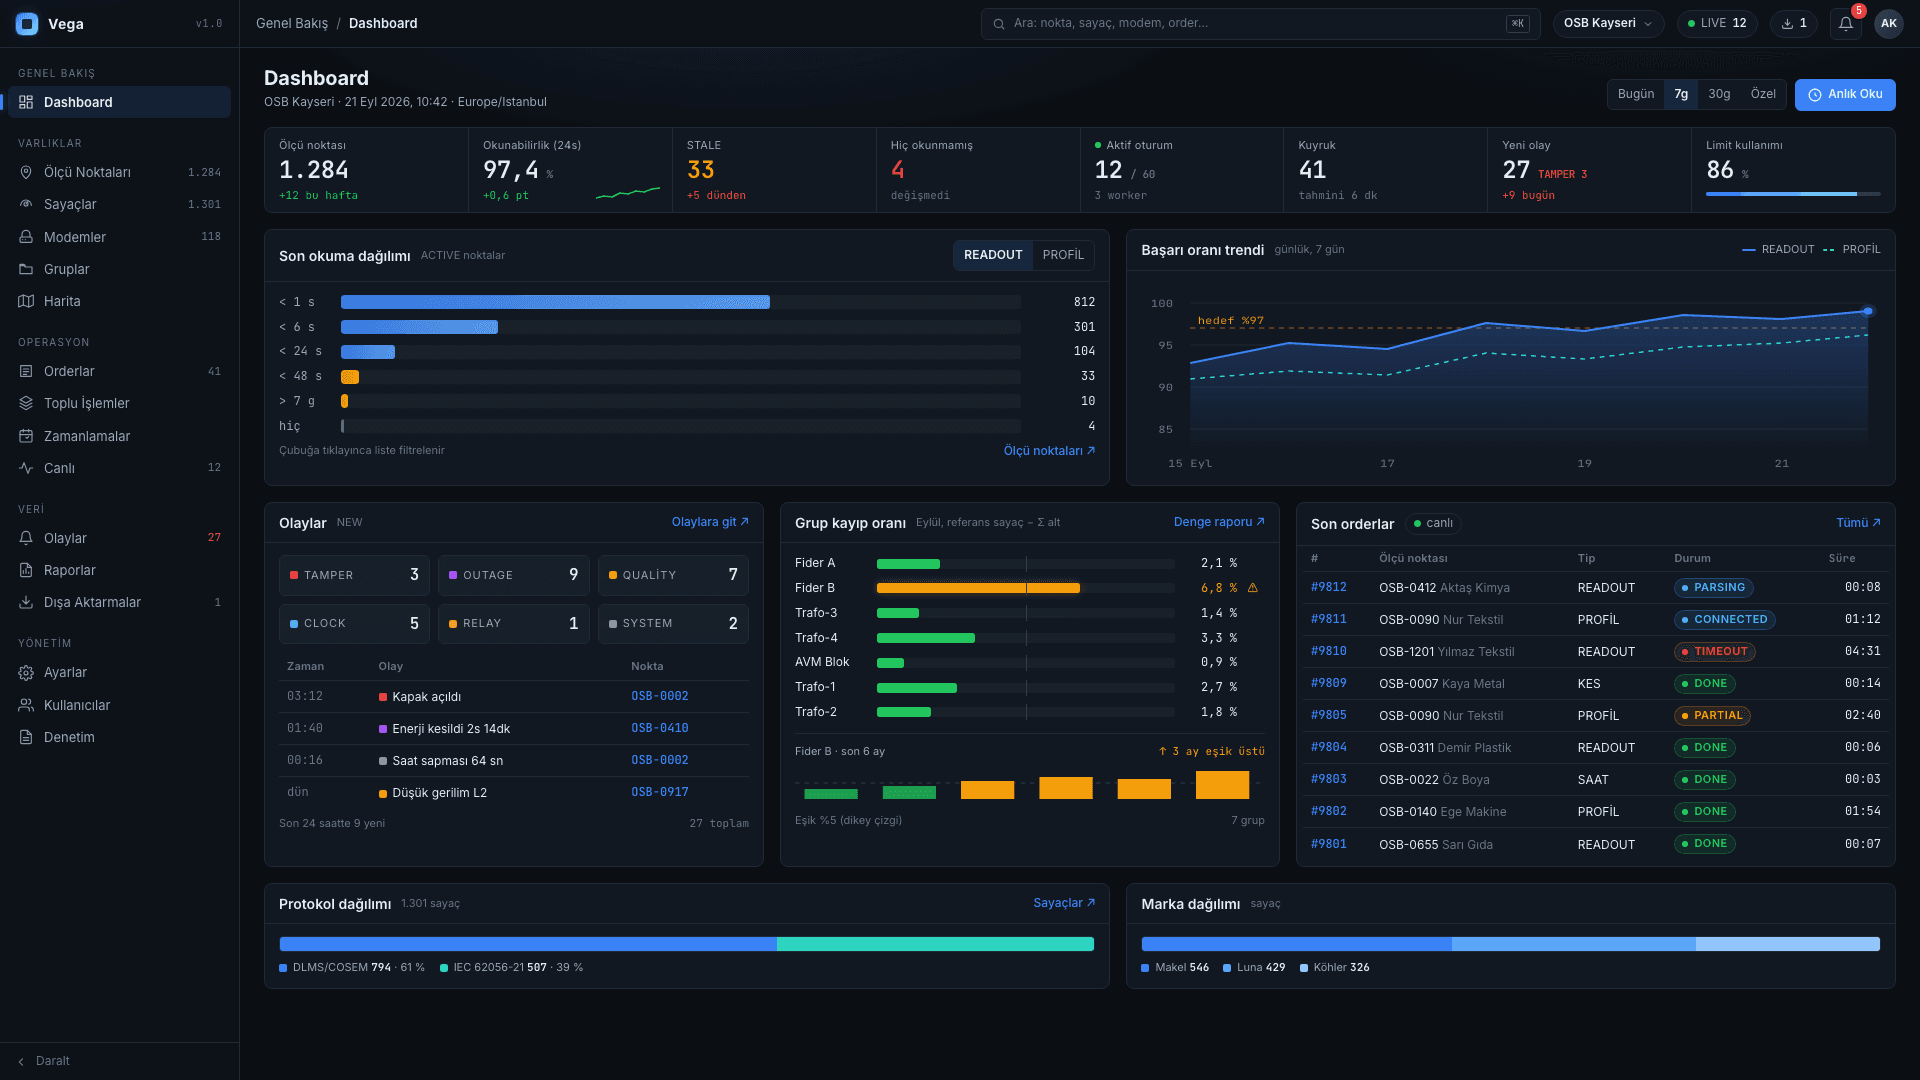Image resolution: width=1920 pixels, height=1080 pixels.
Task: Open Raporlar document icon
Action: point(26,570)
